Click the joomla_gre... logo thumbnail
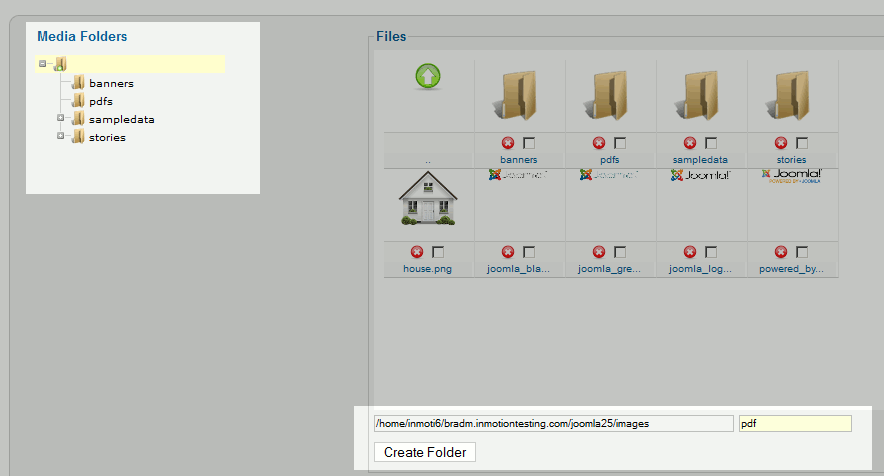The width and height of the screenshot is (884, 476). (609, 175)
